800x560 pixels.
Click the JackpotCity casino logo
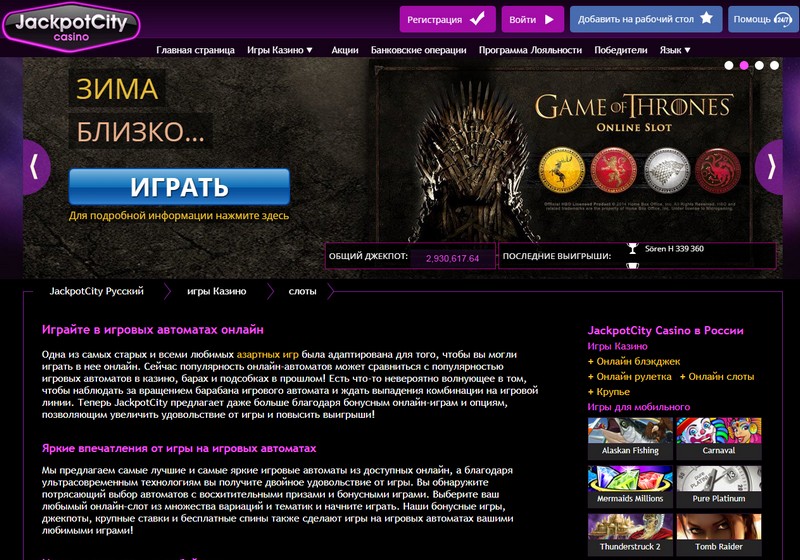(x=71, y=27)
